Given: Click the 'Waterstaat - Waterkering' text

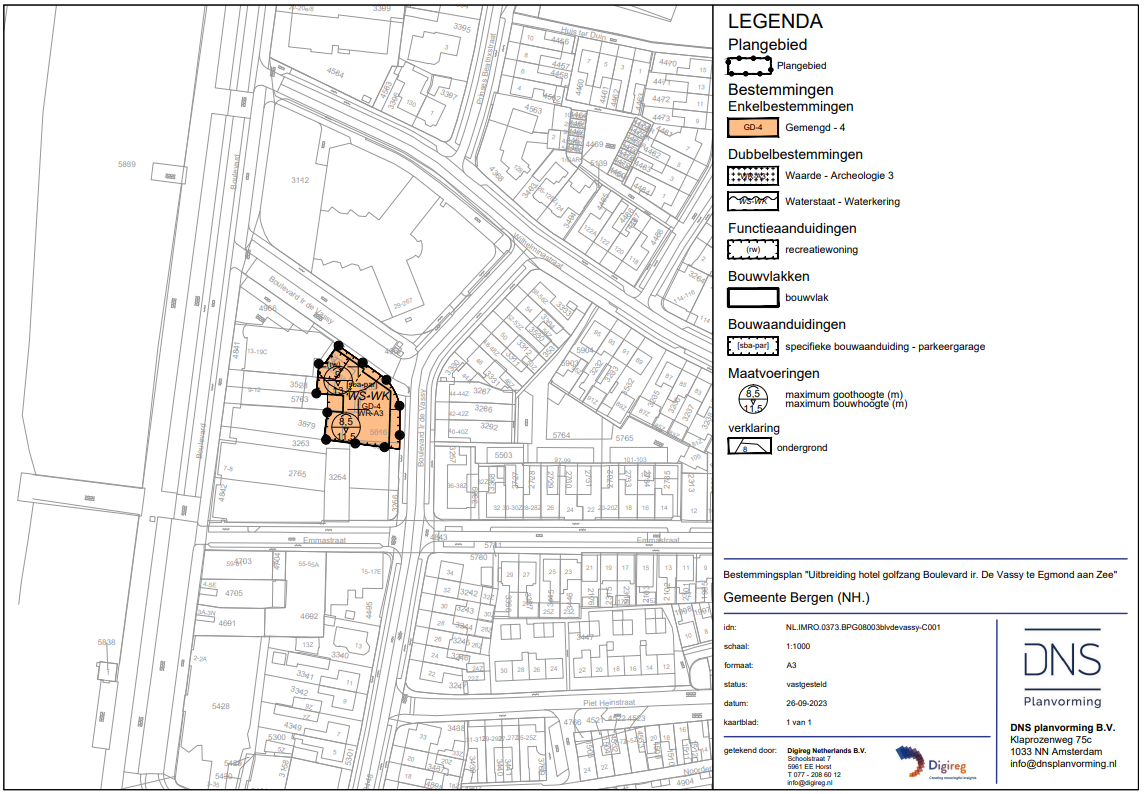Looking at the screenshot, I should [842, 202].
